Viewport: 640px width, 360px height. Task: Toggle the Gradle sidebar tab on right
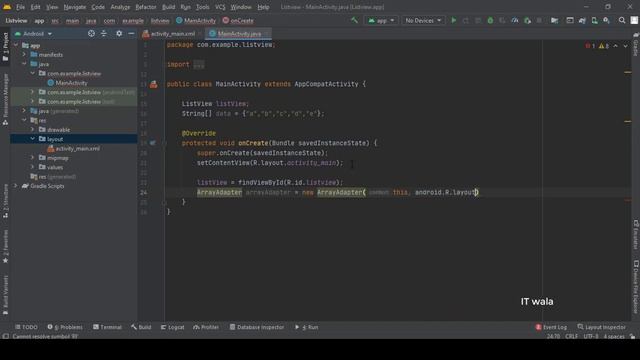[636, 45]
